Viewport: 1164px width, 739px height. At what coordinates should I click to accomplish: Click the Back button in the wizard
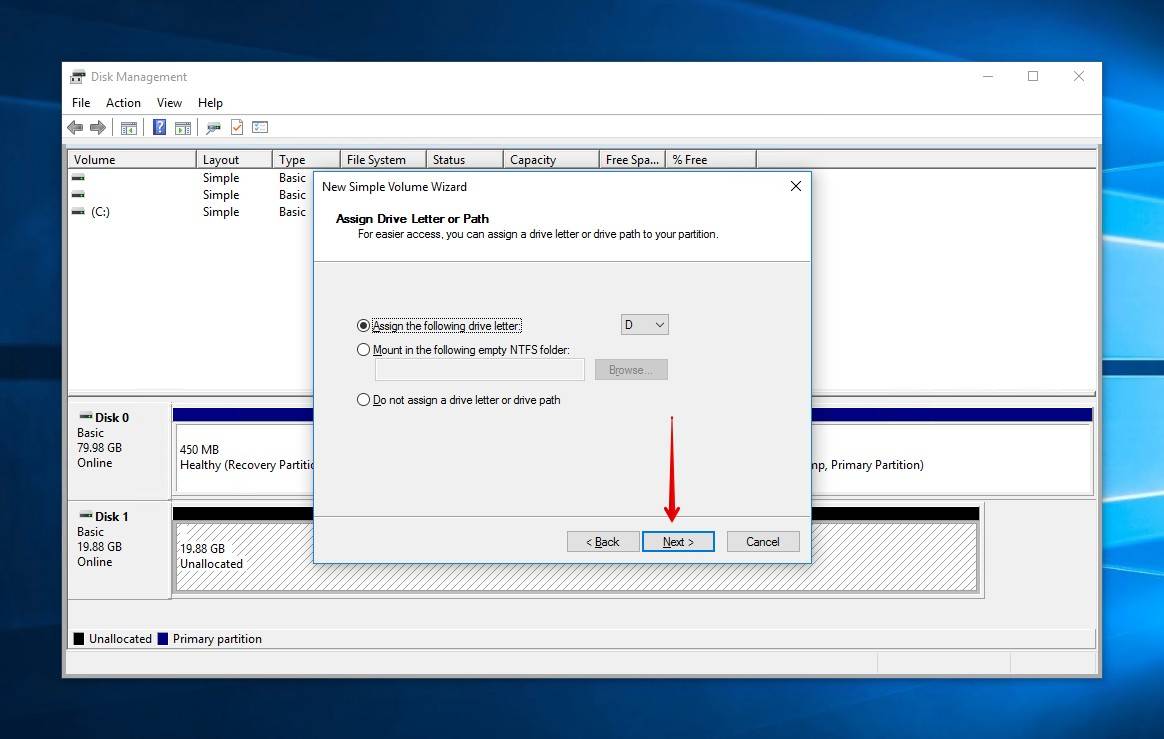602,541
